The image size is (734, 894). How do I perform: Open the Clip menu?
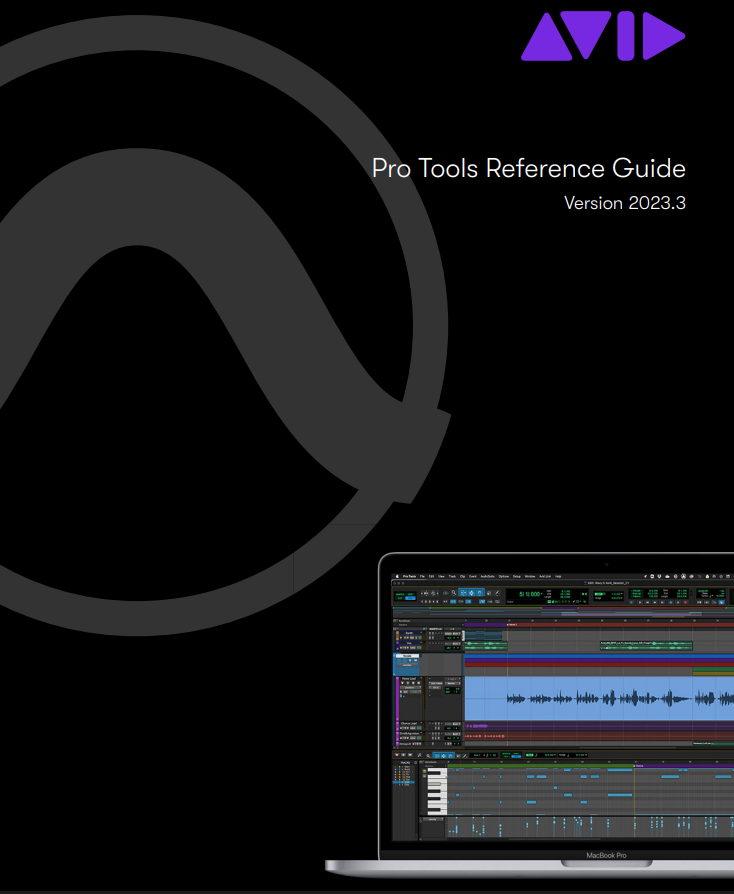463,576
